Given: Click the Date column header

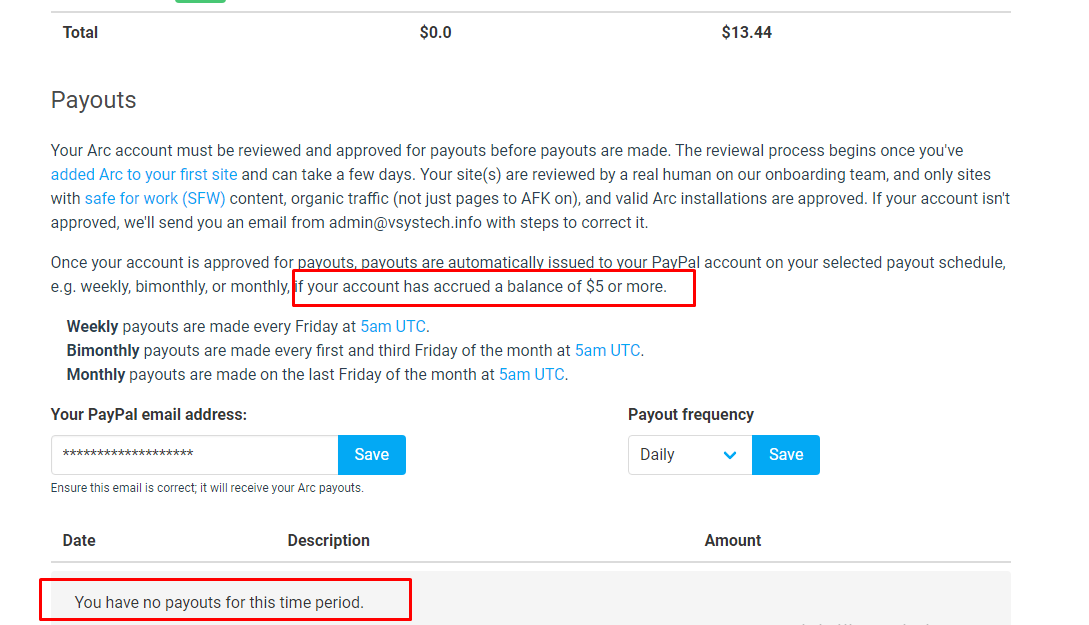Looking at the screenshot, I should click(79, 540).
